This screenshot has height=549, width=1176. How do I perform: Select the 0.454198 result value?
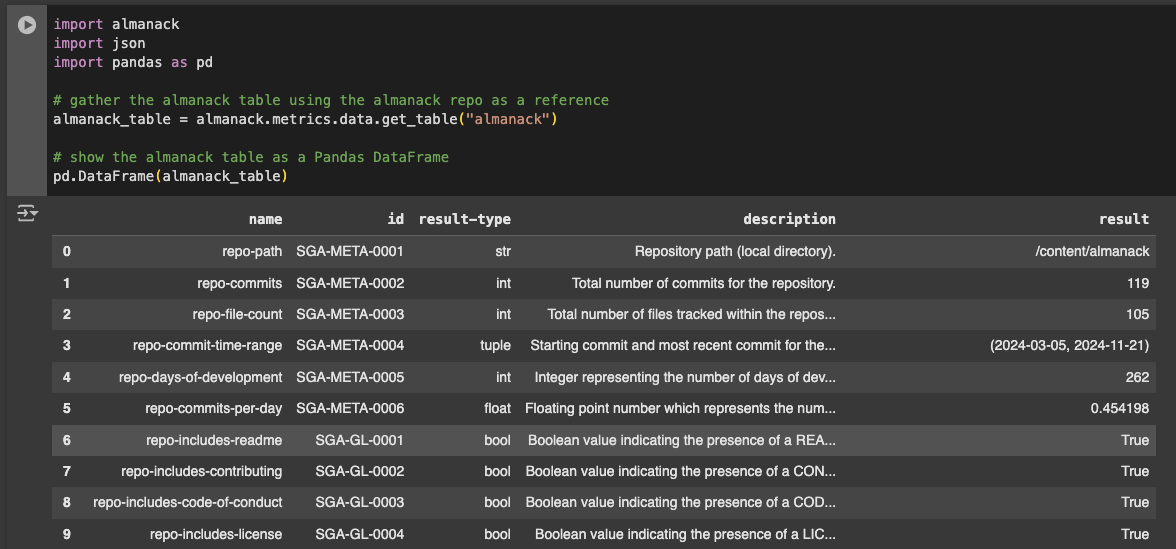1120,409
